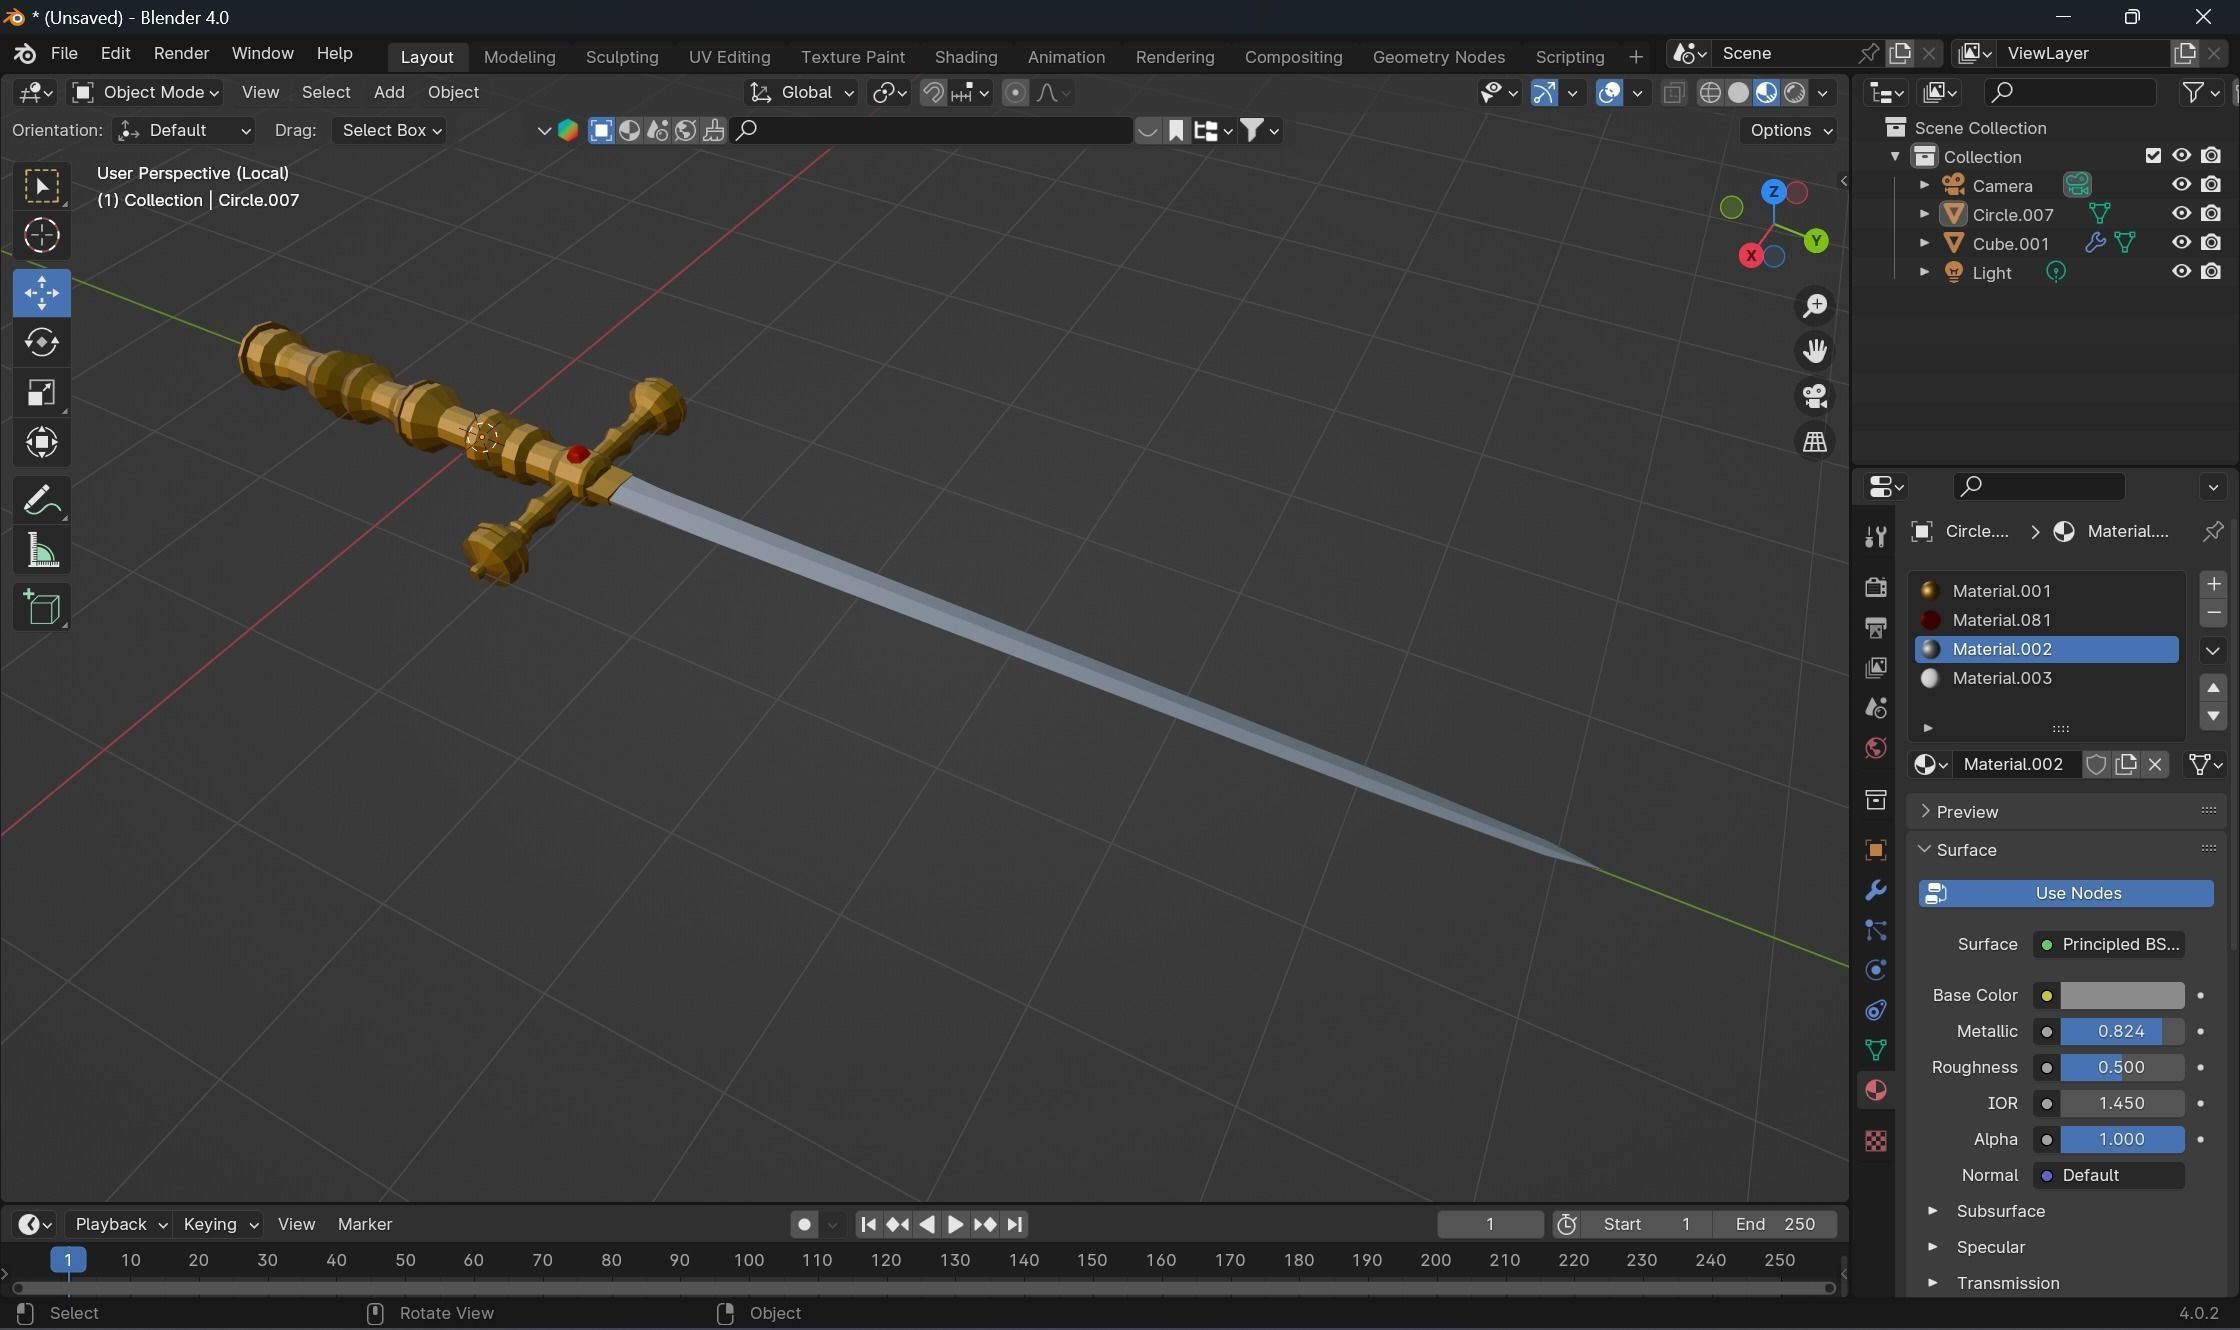
Task: Switch to the Shading workspace tab
Action: coord(965,57)
